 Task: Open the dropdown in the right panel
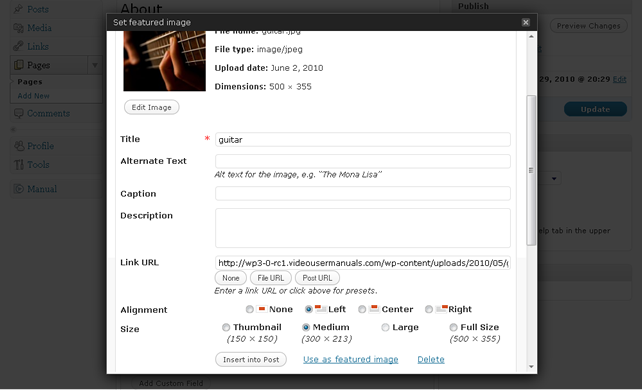[x=554, y=178]
